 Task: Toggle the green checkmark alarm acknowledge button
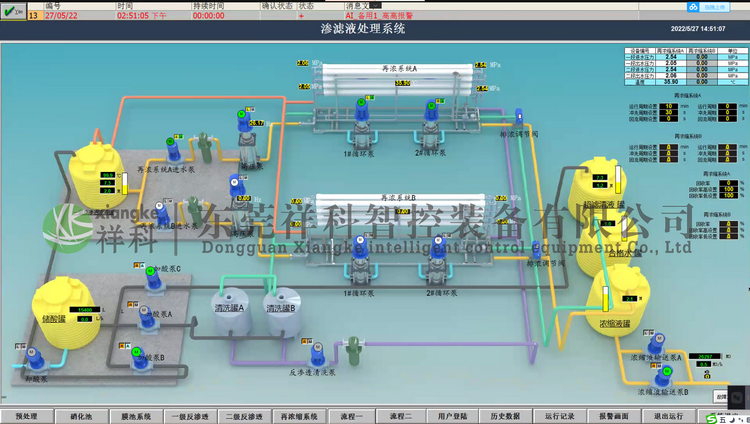coord(13,11)
